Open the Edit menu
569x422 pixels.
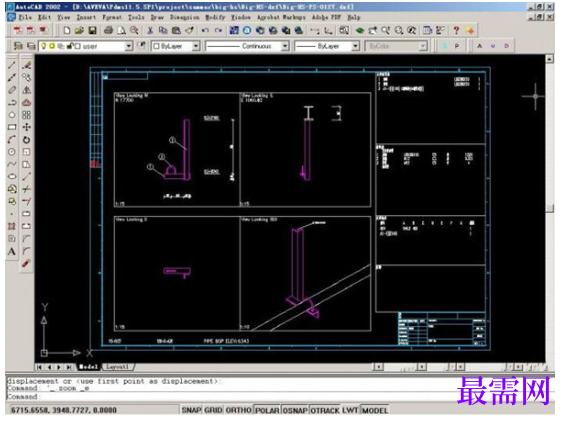point(44,17)
